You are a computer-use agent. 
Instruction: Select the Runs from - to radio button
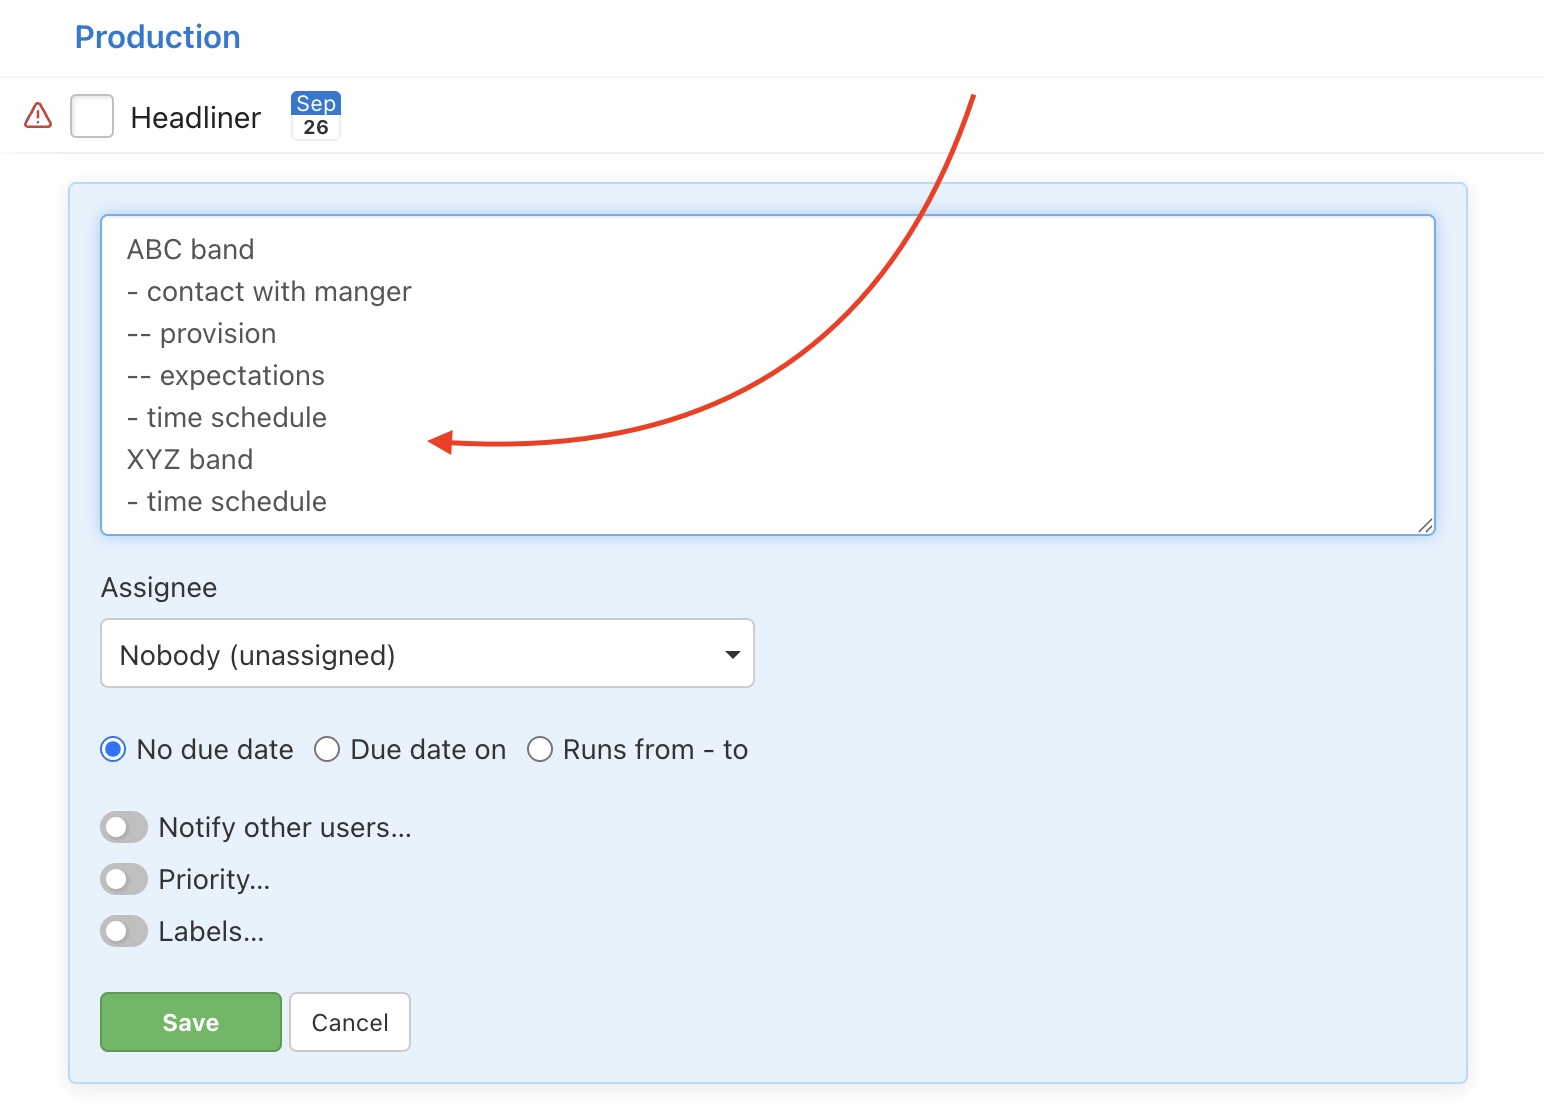pos(540,749)
